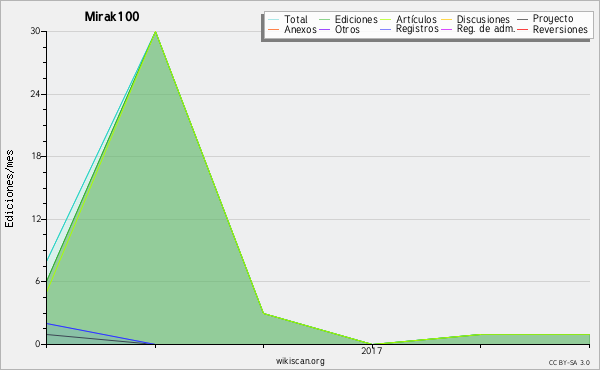Click the chart peak at 30 edits
This screenshot has width=600, height=370.
(x=155, y=32)
